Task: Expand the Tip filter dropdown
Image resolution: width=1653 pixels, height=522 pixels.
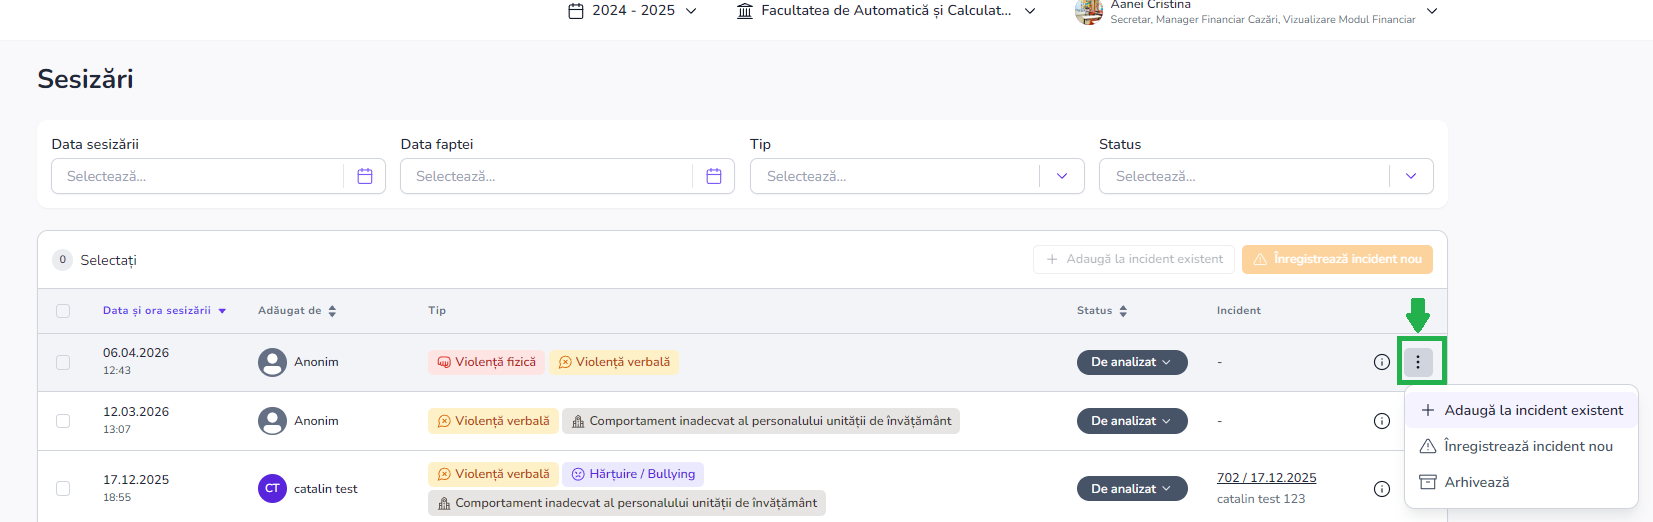Action: coord(1062,176)
